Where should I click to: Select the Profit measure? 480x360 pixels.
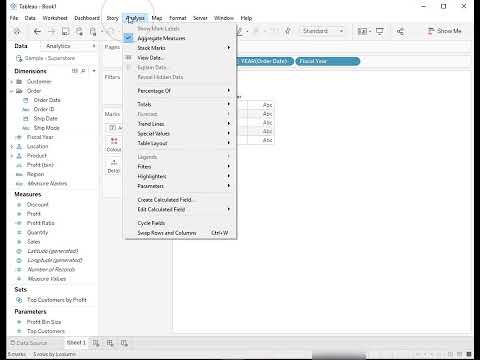(34, 214)
